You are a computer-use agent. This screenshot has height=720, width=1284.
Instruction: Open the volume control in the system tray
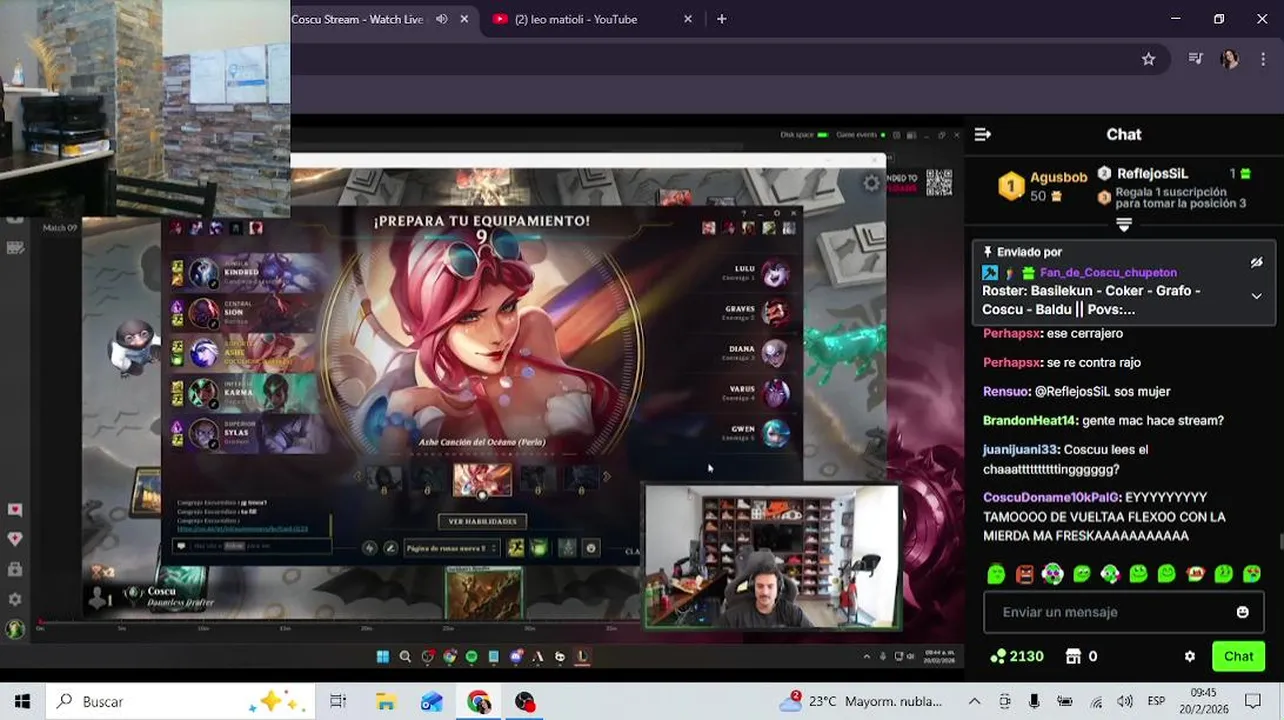[x=1125, y=702]
